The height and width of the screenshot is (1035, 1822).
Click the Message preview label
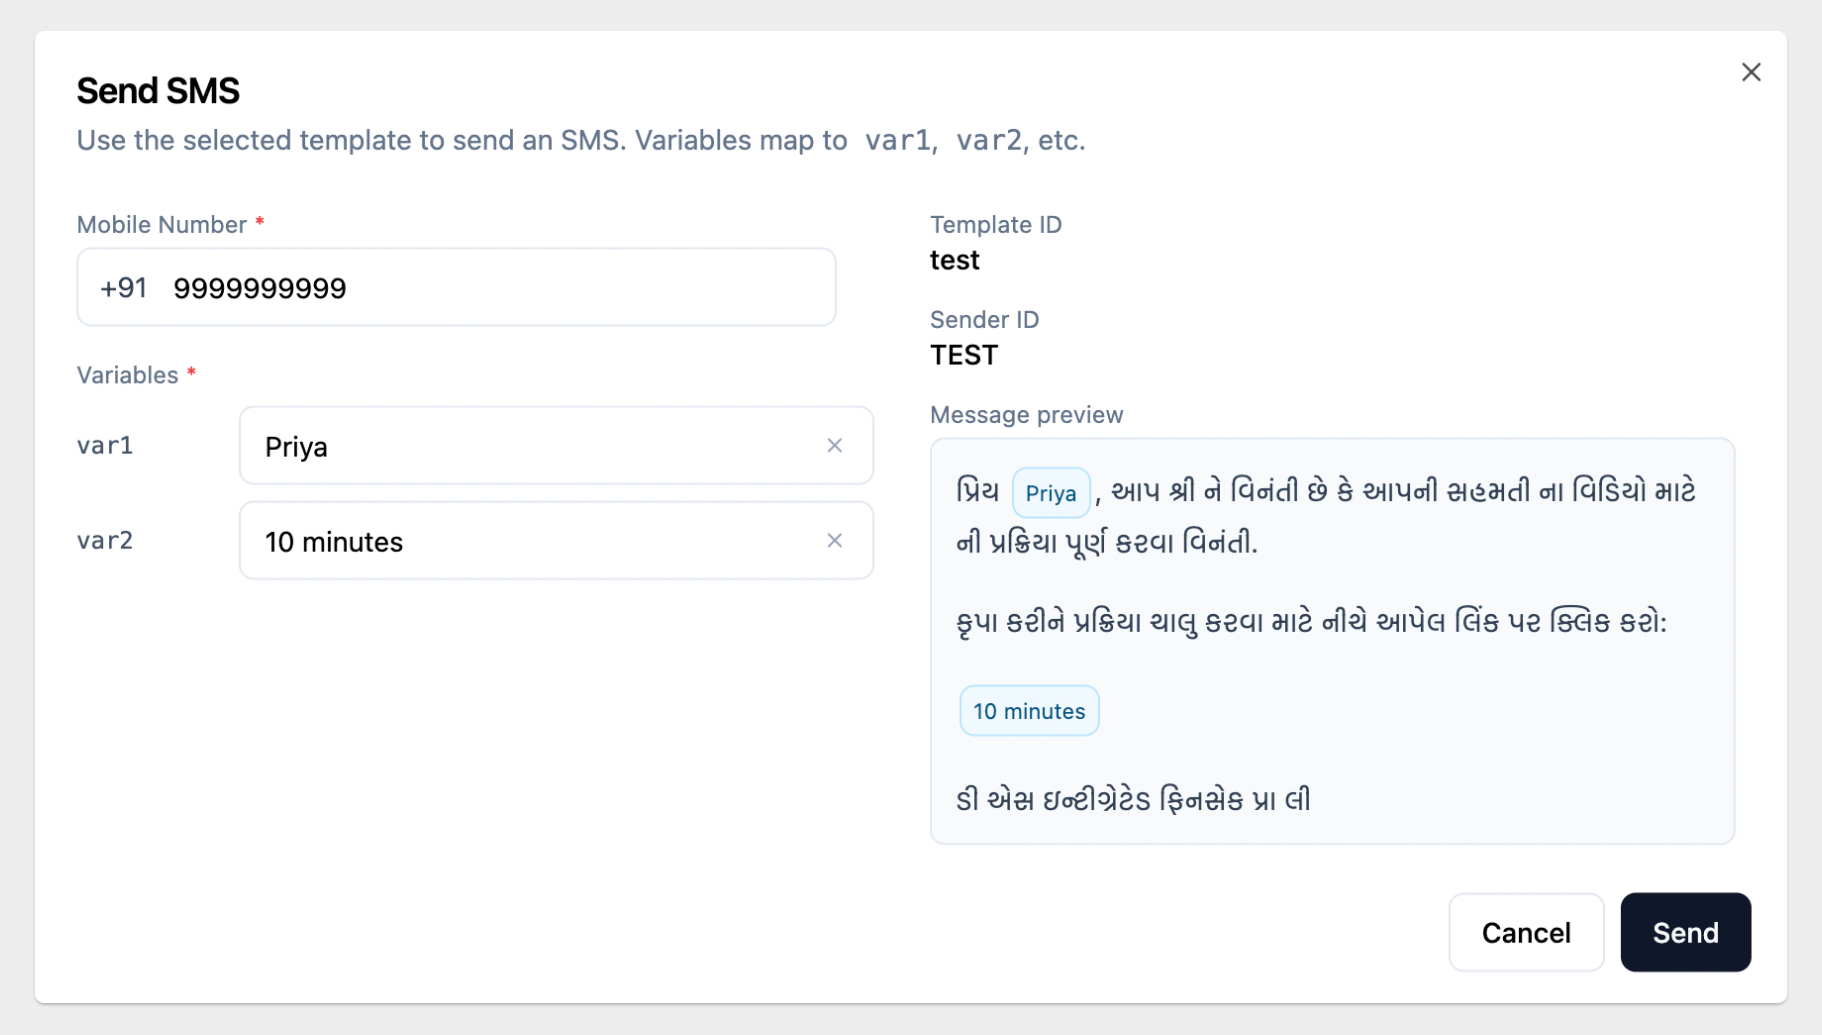click(1026, 415)
